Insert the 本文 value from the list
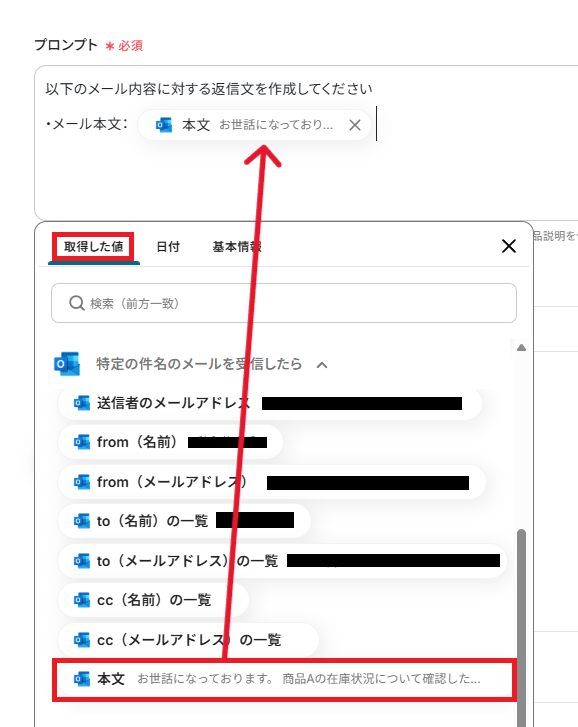This screenshot has height=727, width=578. [x=284, y=679]
